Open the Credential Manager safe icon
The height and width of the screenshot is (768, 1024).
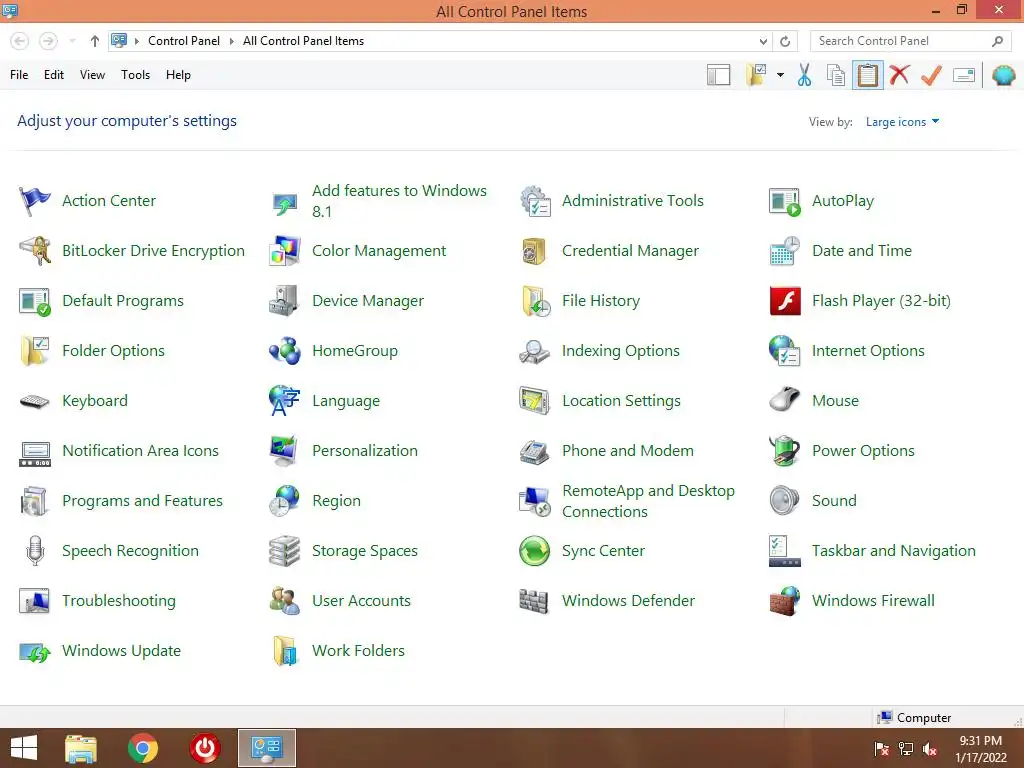(534, 251)
